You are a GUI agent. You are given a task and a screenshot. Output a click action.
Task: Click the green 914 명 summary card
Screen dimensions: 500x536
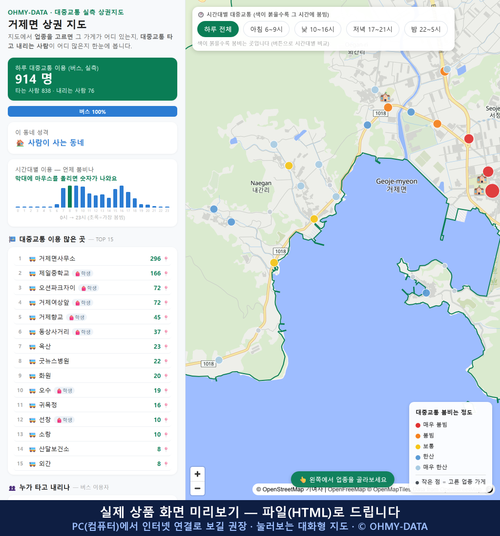(x=92, y=79)
